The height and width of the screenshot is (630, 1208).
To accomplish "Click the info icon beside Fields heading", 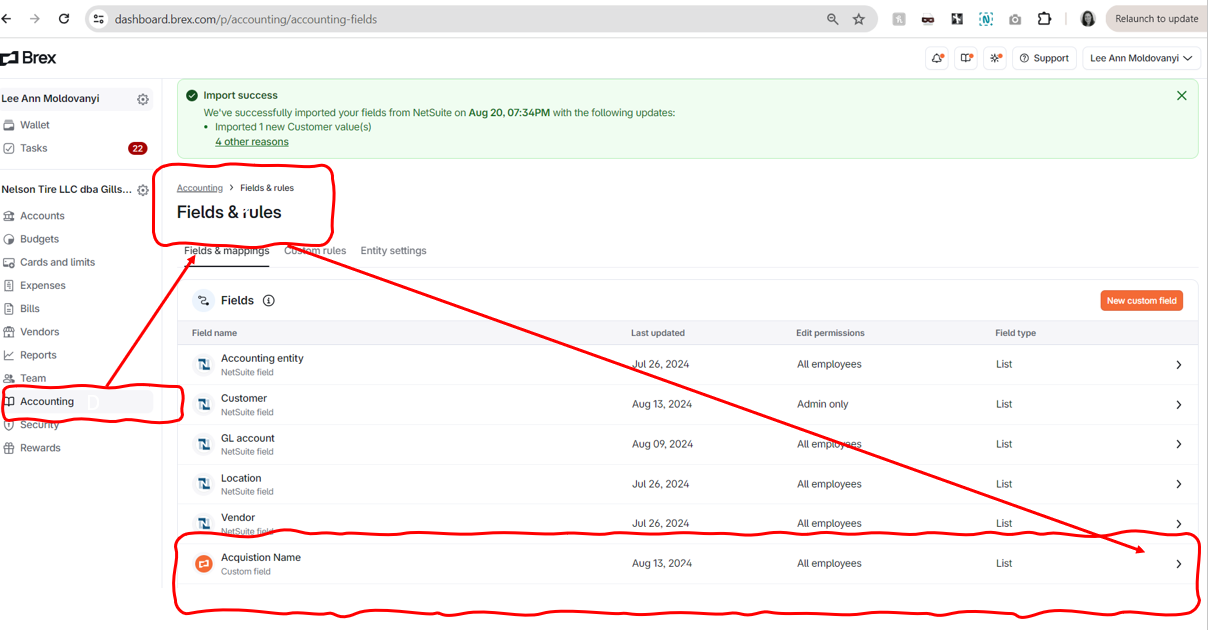I will (x=269, y=300).
